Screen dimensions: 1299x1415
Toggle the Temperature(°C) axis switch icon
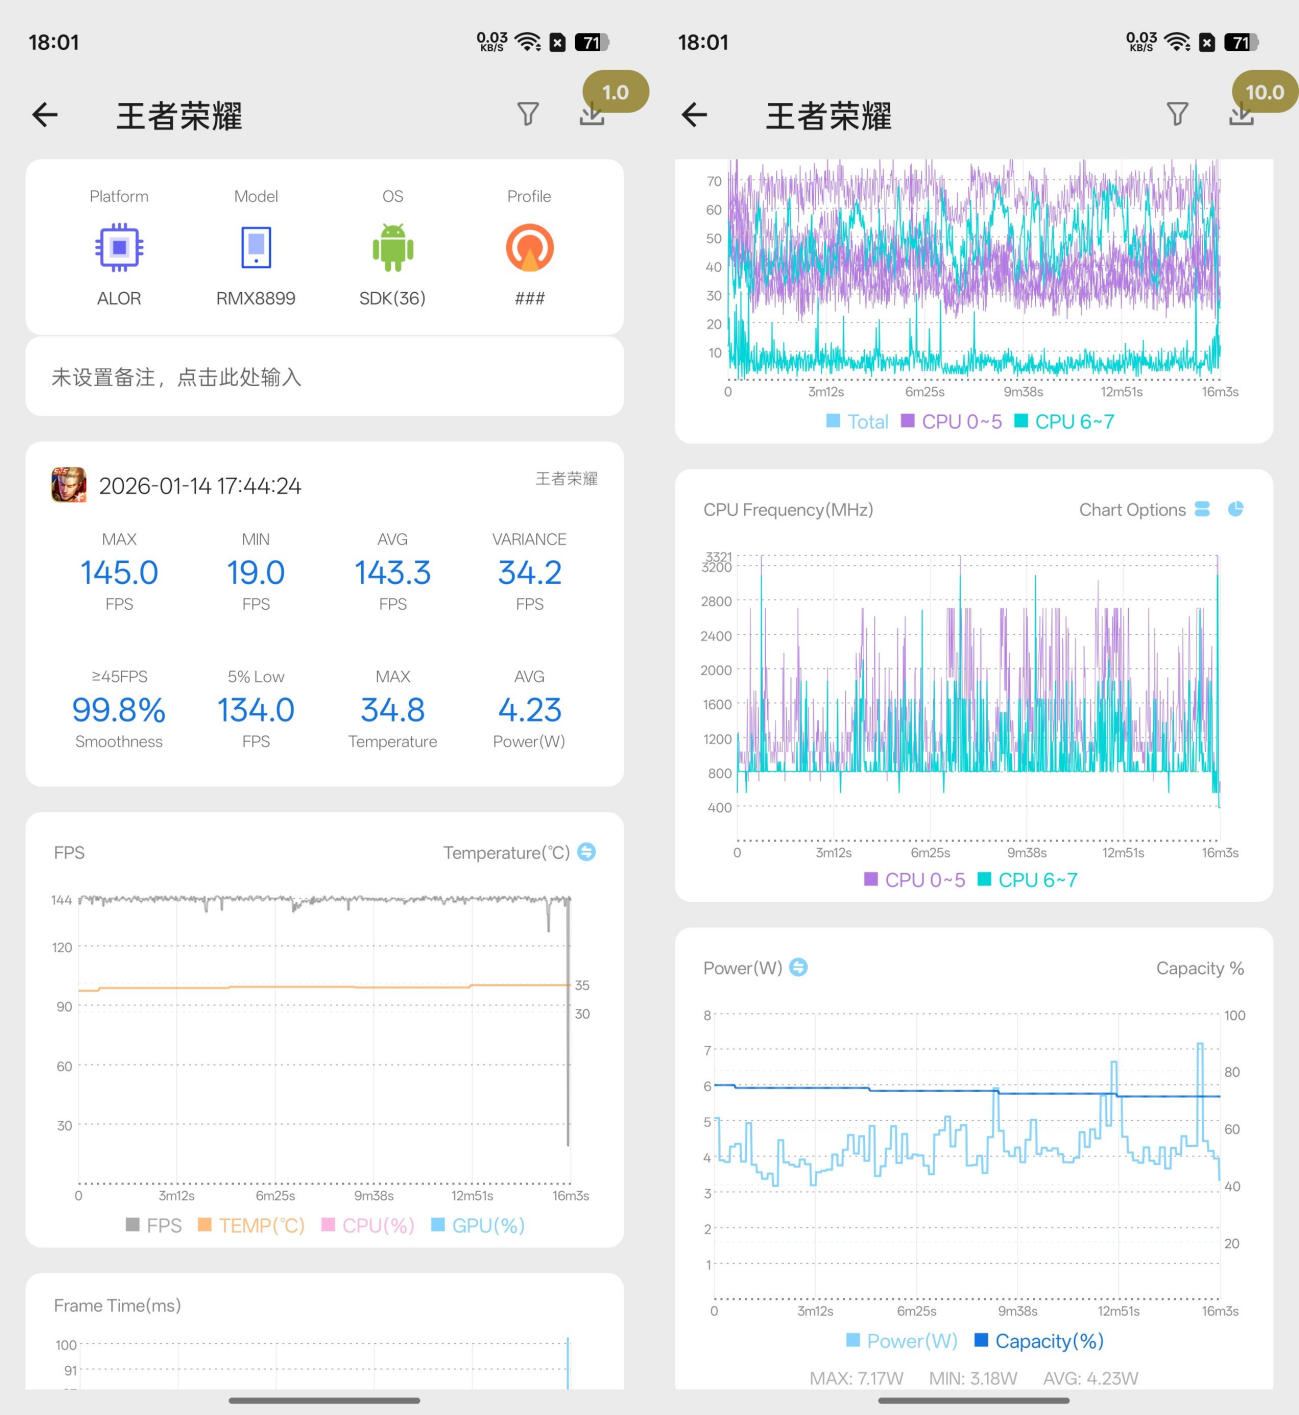pos(587,852)
